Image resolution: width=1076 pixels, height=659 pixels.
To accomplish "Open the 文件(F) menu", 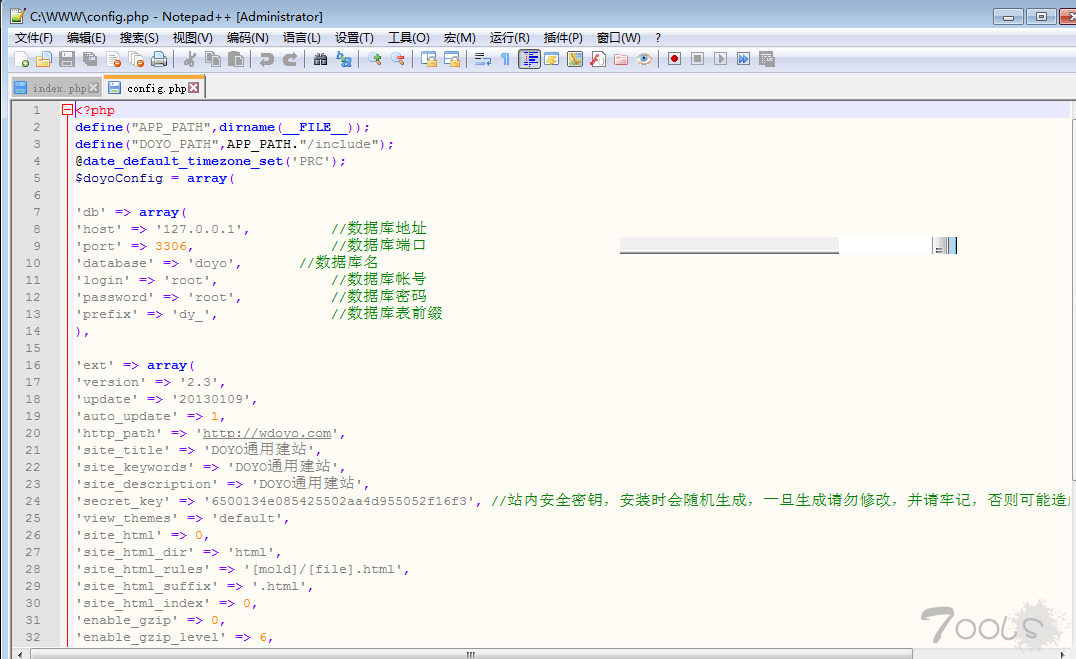I will [34, 38].
